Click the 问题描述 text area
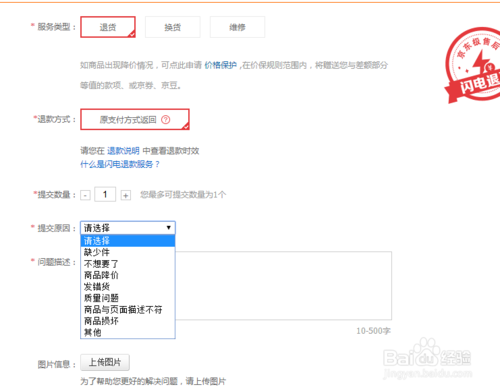500x391 pixels. tap(283, 286)
